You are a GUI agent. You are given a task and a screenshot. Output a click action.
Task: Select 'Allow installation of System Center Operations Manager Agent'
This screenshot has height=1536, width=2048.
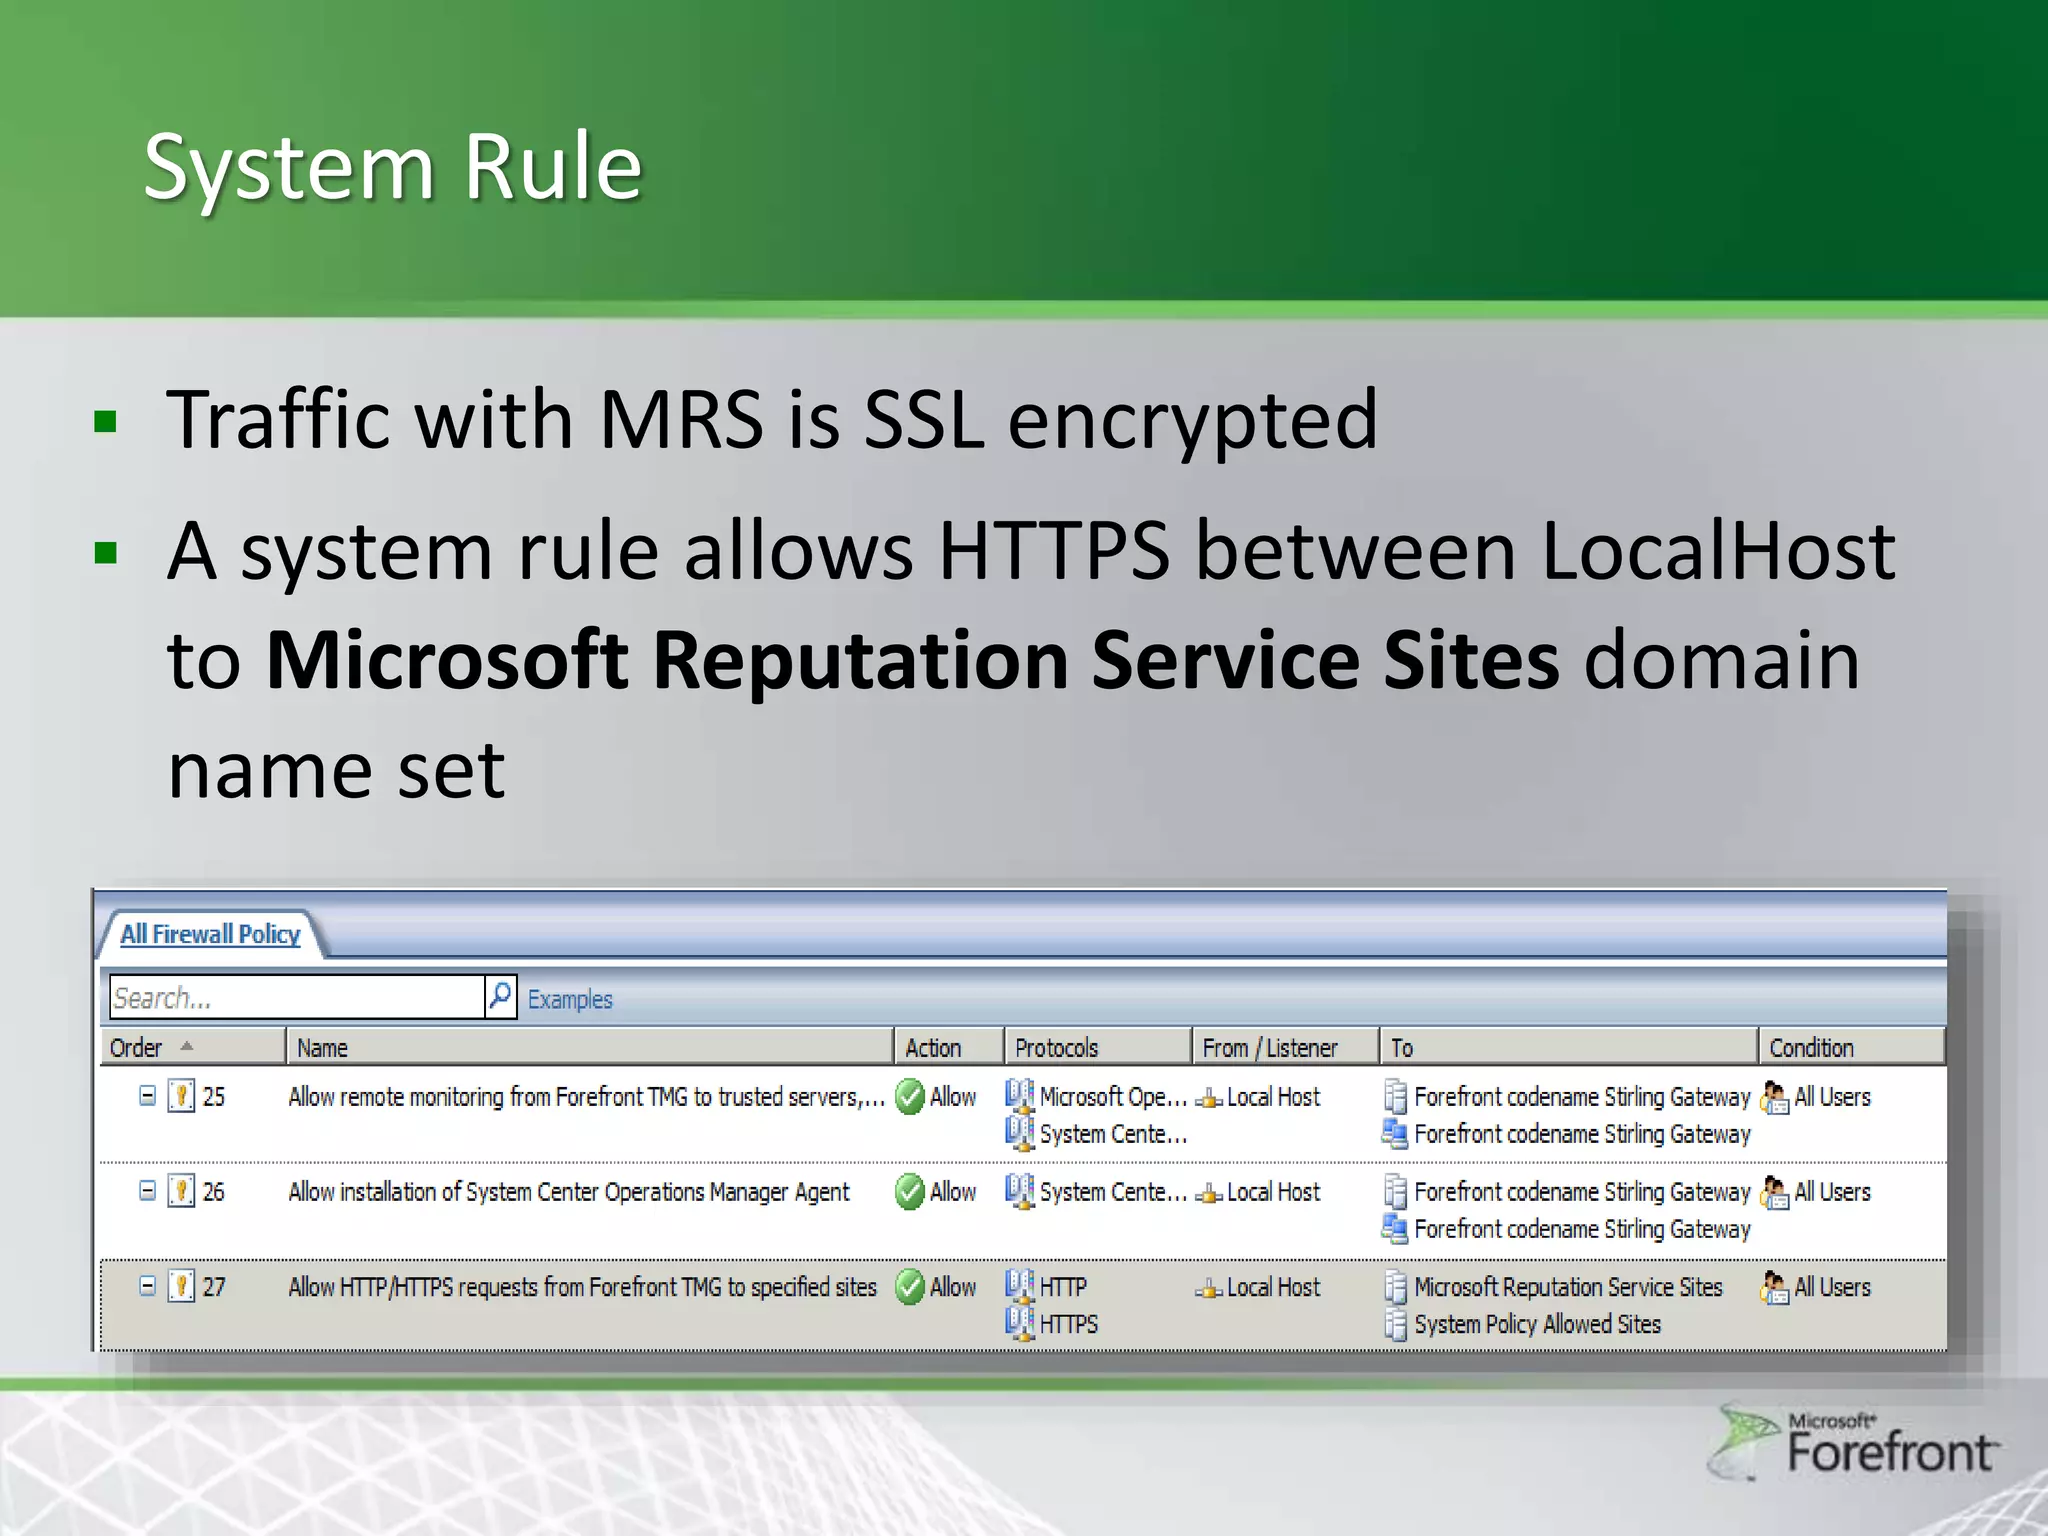pyautogui.click(x=569, y=1192)
